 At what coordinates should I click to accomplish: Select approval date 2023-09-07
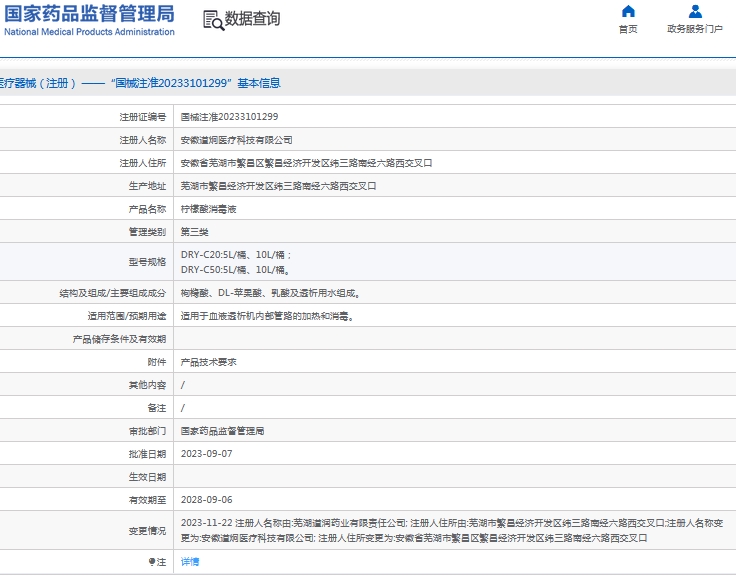coord(207,454)
